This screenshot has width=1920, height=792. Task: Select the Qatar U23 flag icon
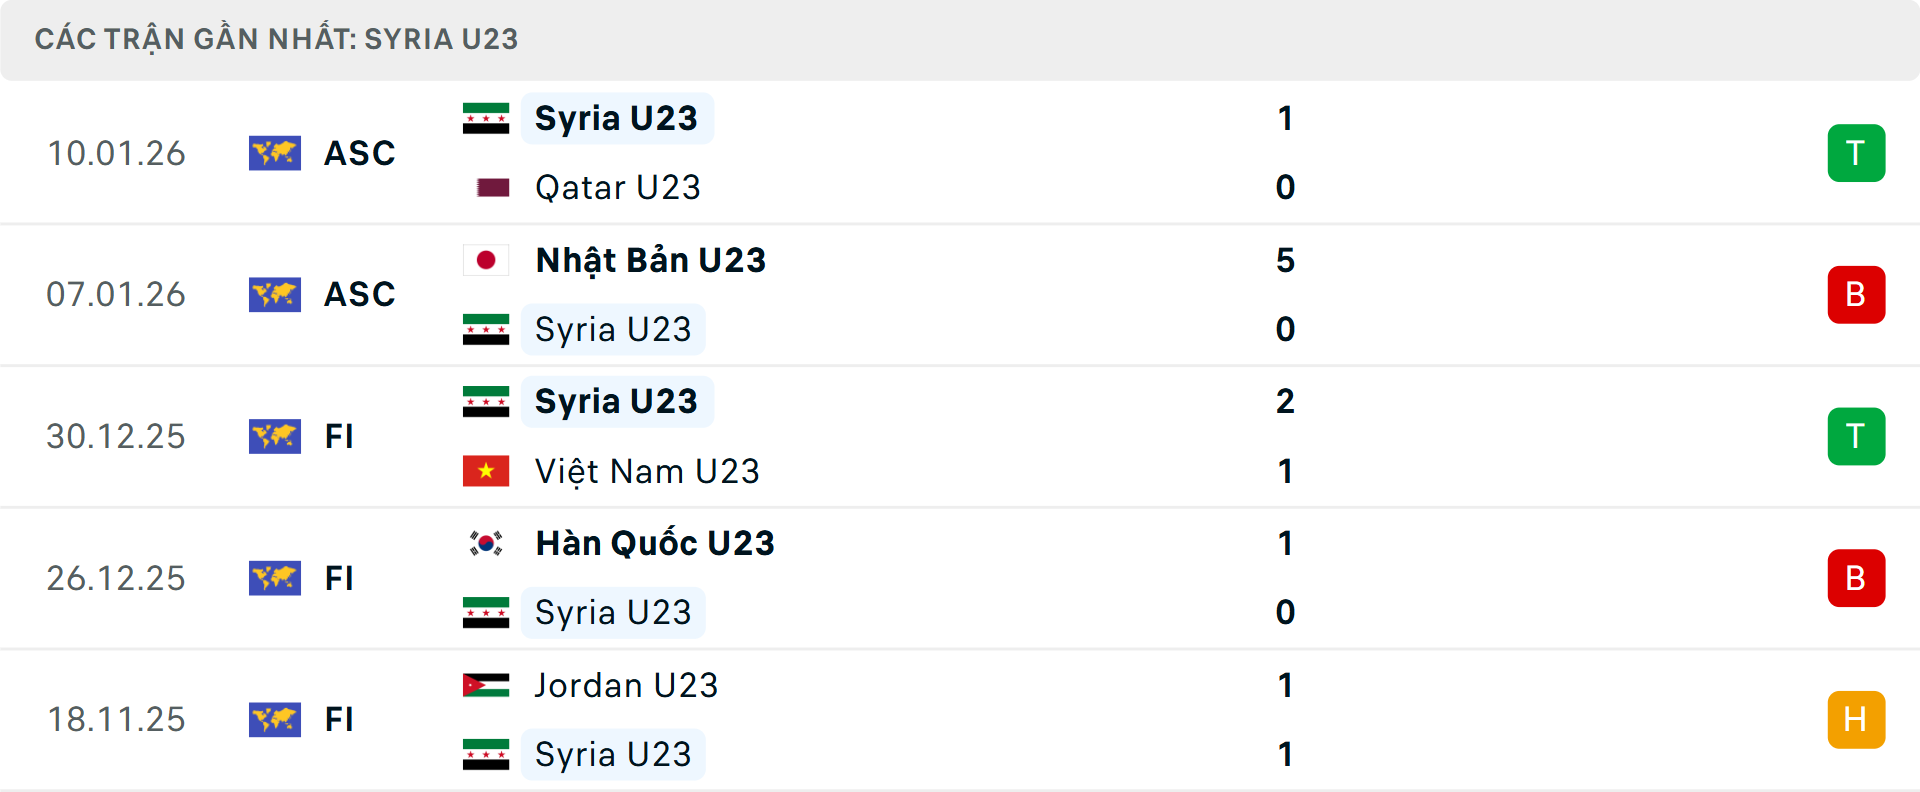click(x=494, y=187)
